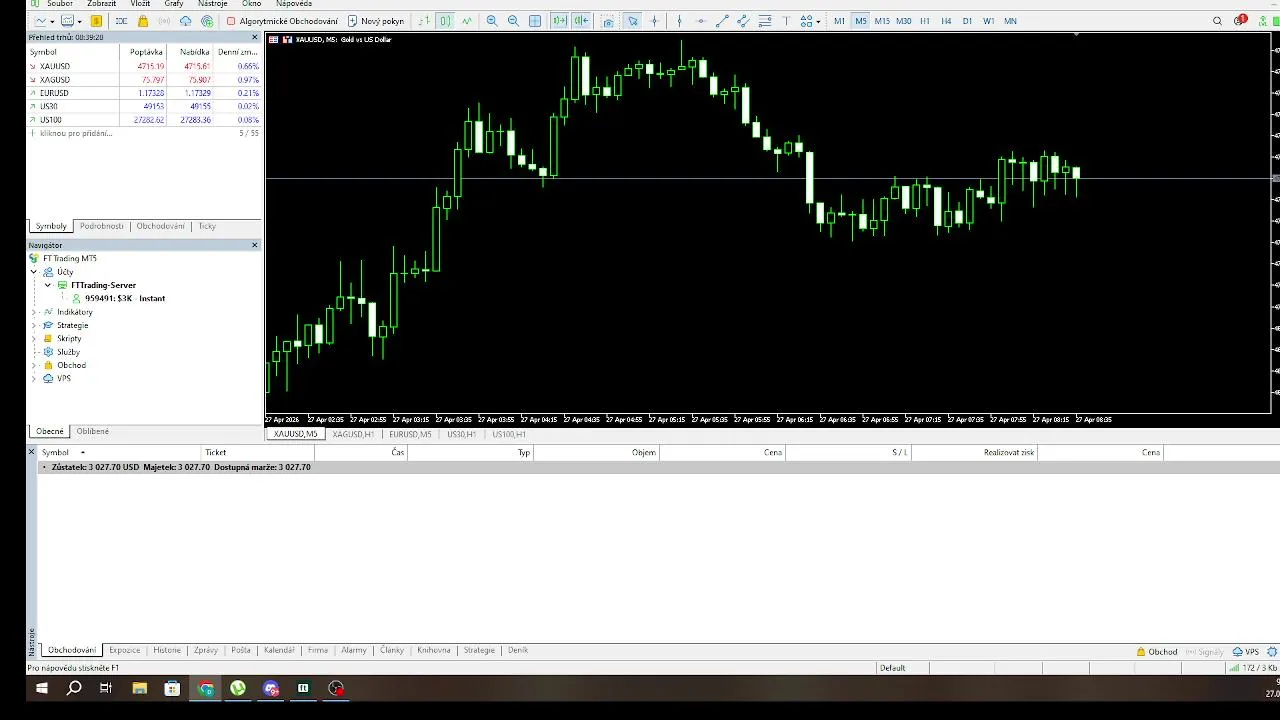
Task: Open the new chart dropdown arrow
Action: coord(79,21)
